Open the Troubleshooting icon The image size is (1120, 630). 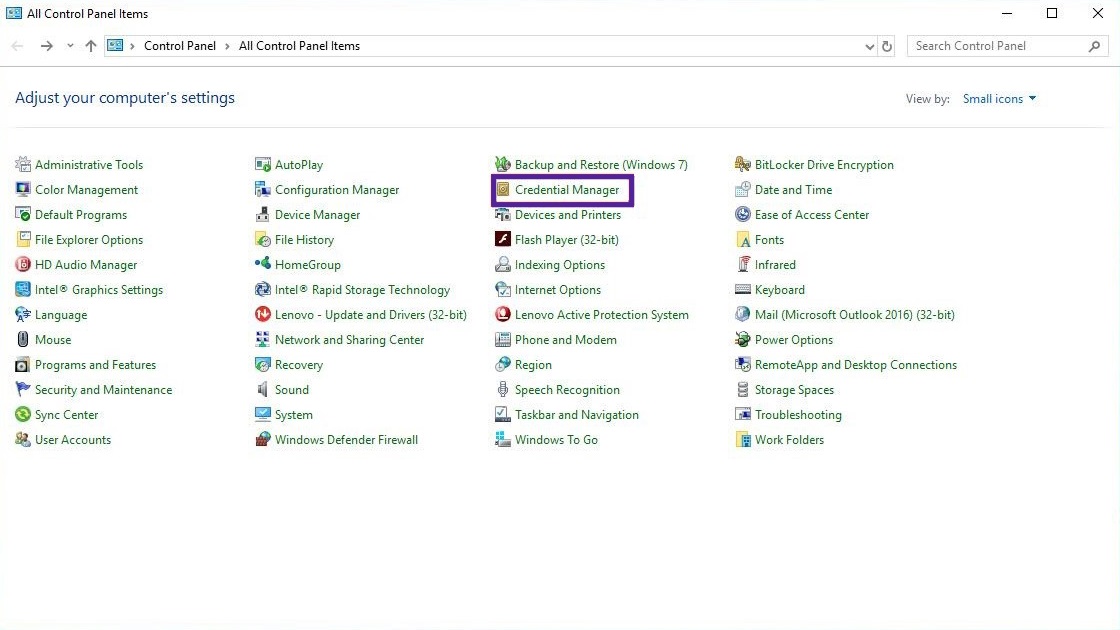[743, 415]
